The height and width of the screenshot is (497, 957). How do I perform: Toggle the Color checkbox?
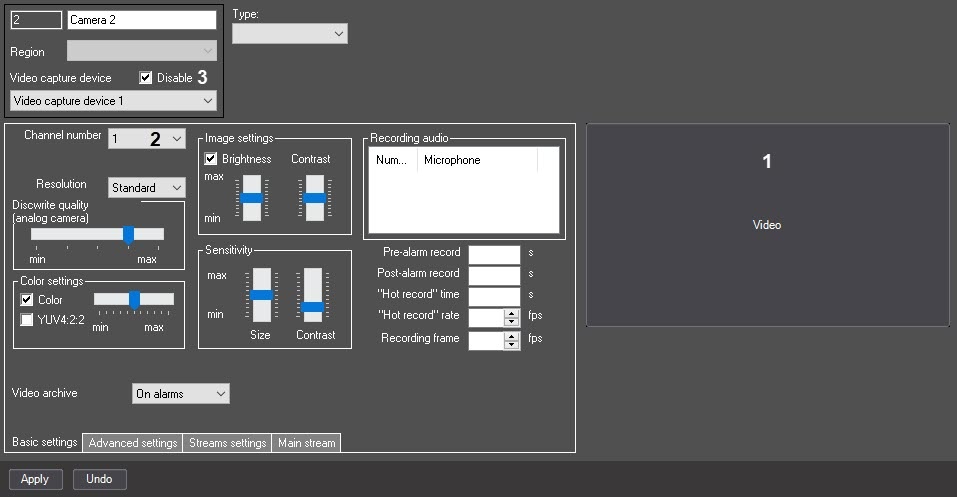point(26,300)
